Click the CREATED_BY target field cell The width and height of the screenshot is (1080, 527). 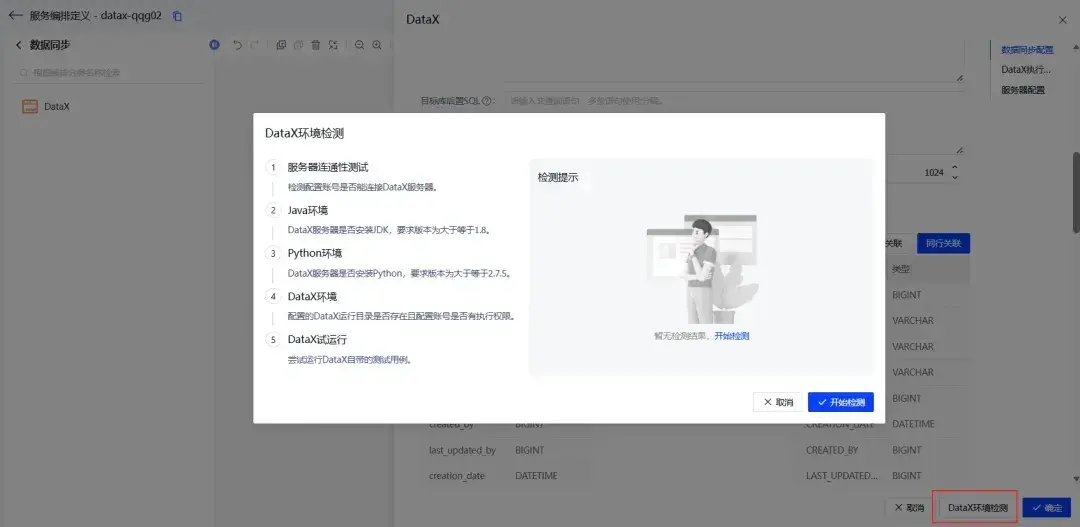[x=832, y=451]
